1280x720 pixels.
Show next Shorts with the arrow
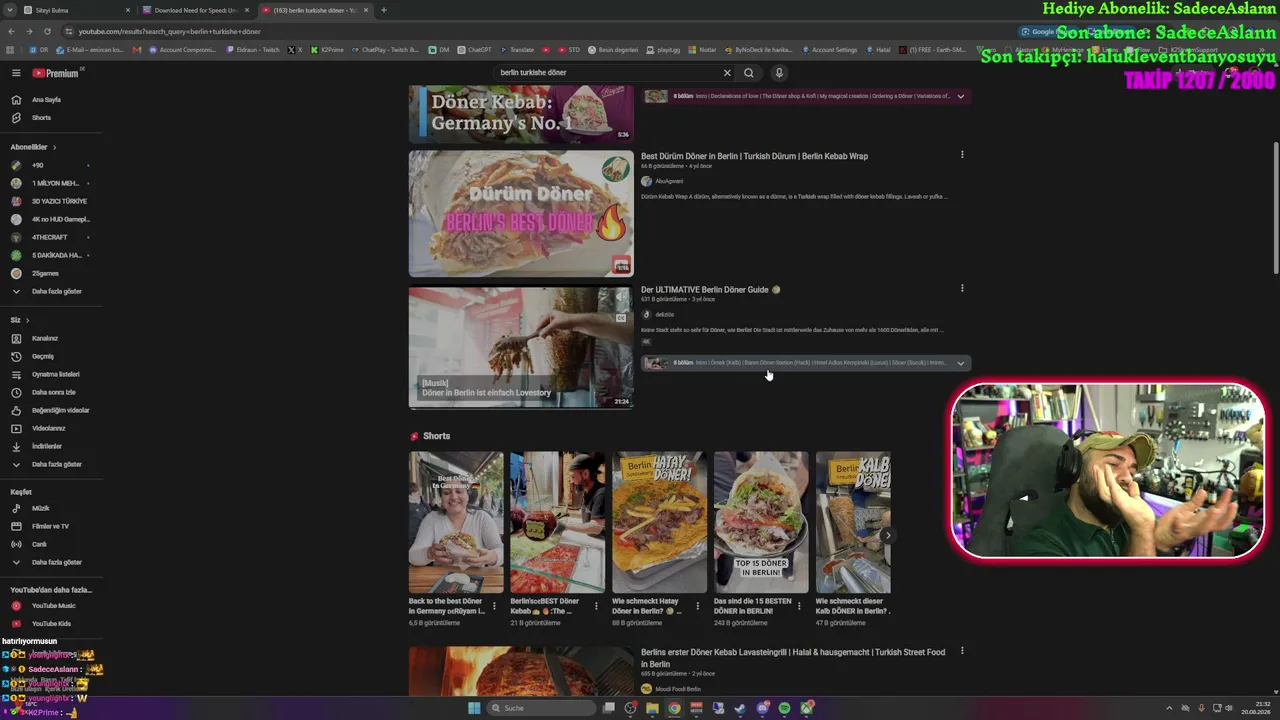(887, 535)
